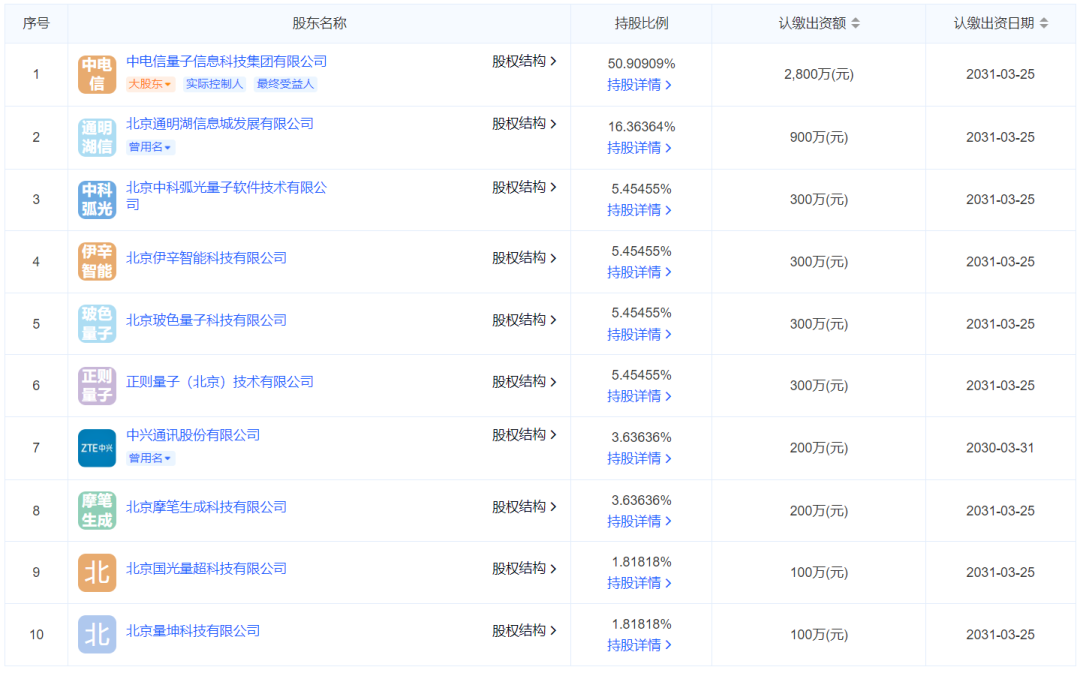Click the orange 中电信 company logo icon
The height and width of the screenshot is (673, 1080).
[97, 75]
